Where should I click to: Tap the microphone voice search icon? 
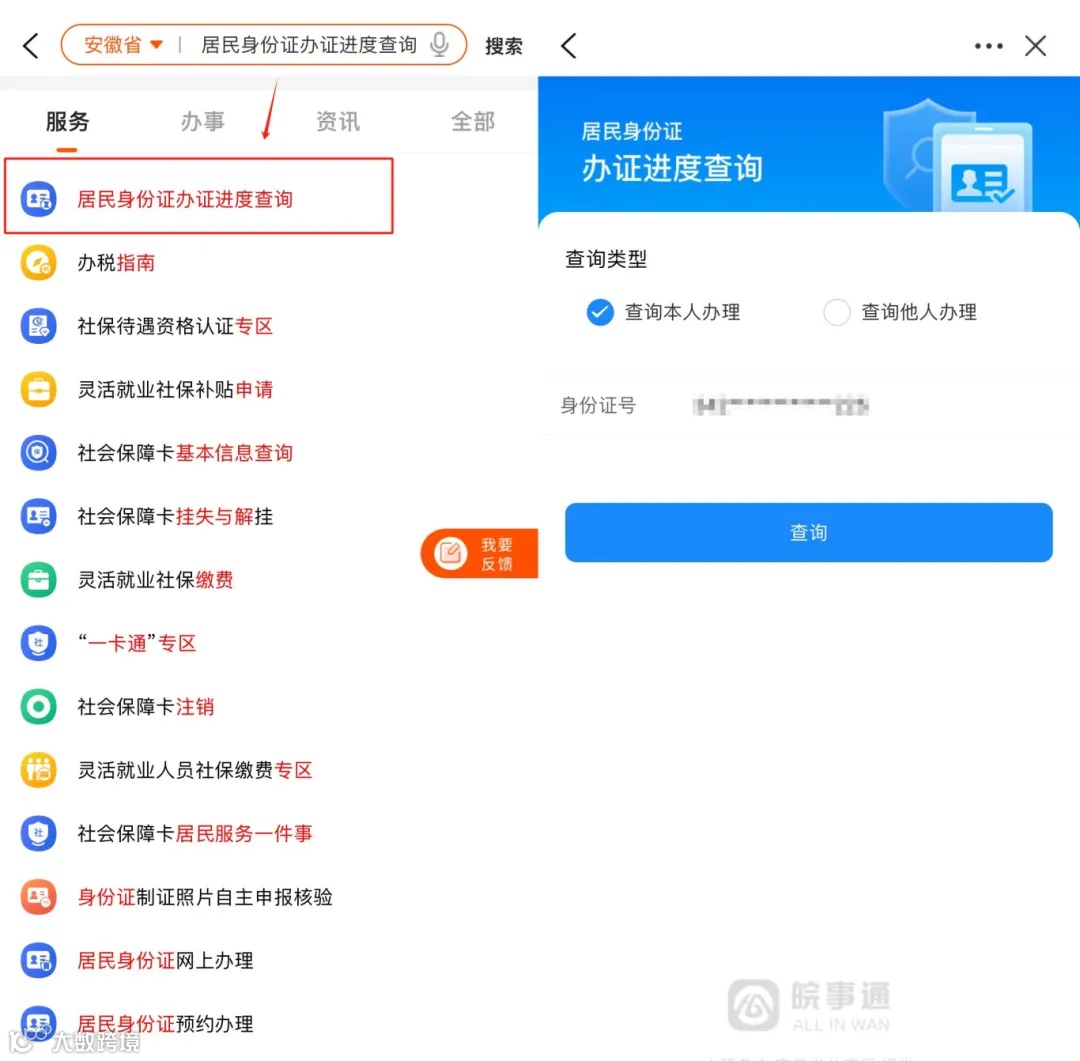coord(439,45)
